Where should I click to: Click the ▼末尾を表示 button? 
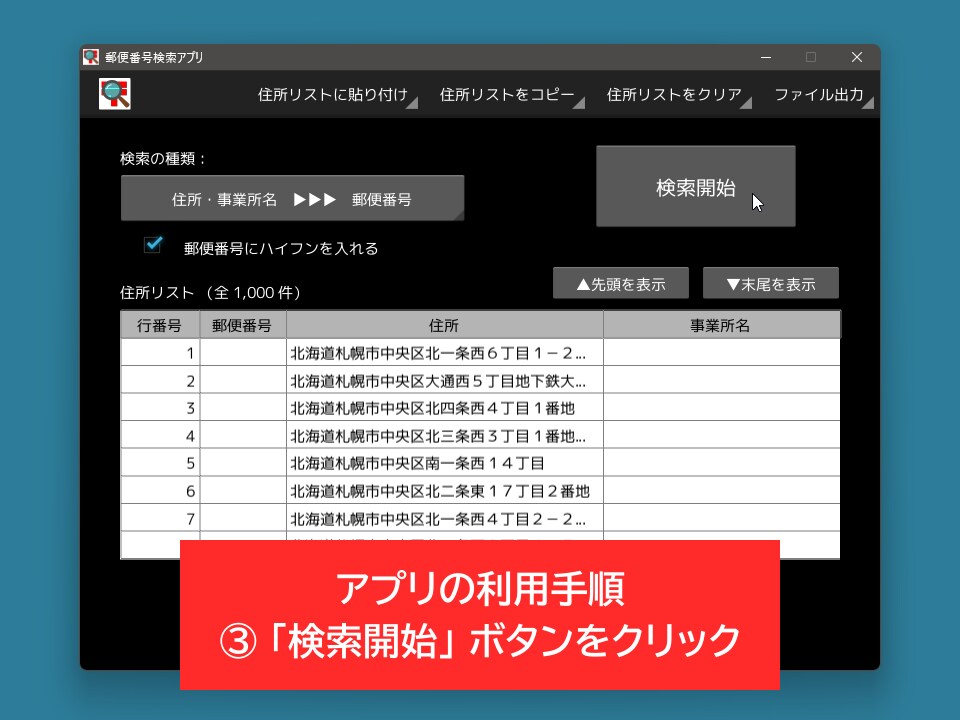click(x=770, y=283)
